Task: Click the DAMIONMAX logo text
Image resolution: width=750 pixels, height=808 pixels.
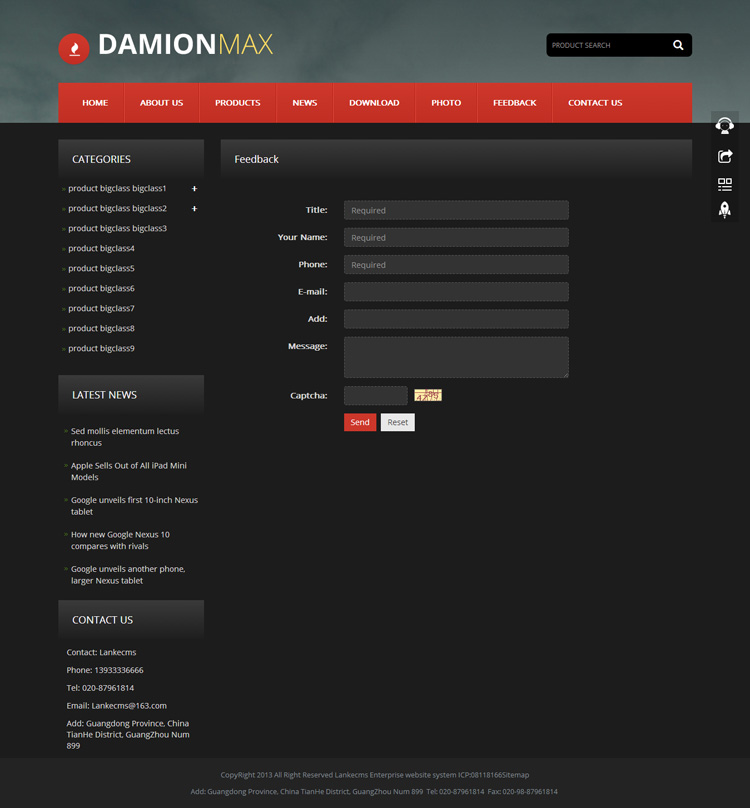Action: point(186,45)
